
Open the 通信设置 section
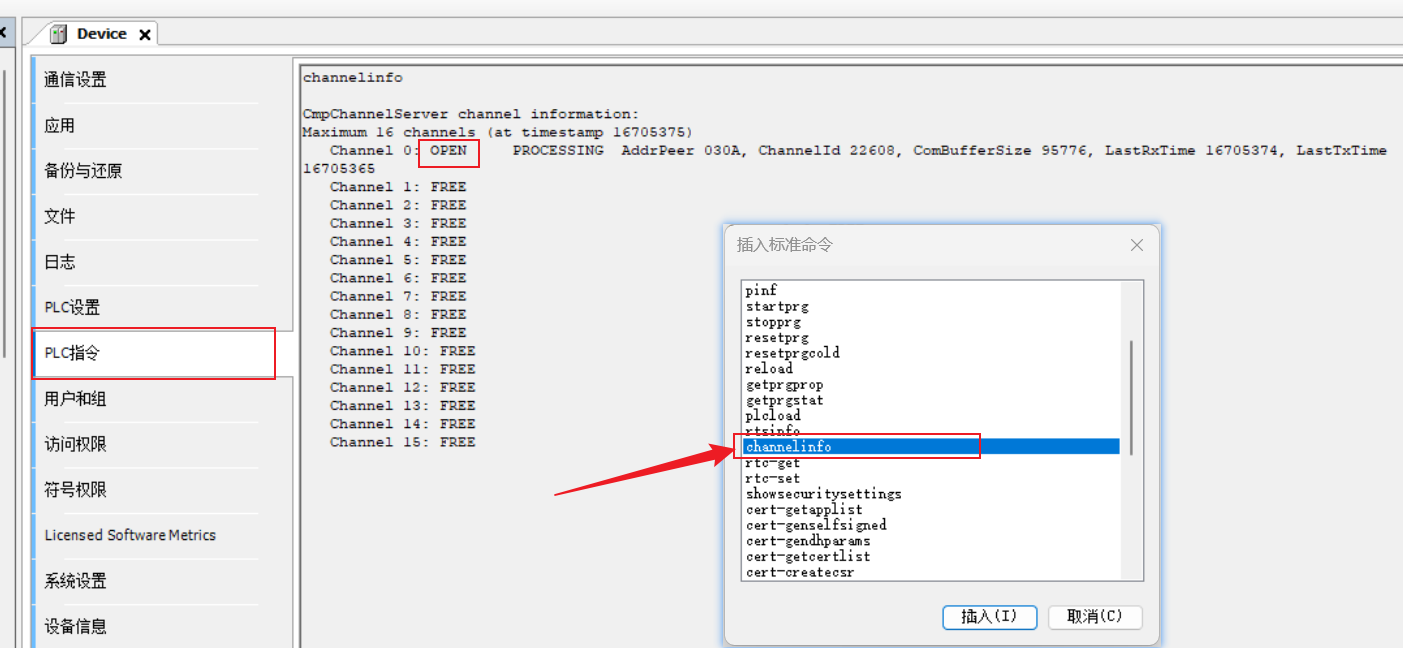[76, 80]
